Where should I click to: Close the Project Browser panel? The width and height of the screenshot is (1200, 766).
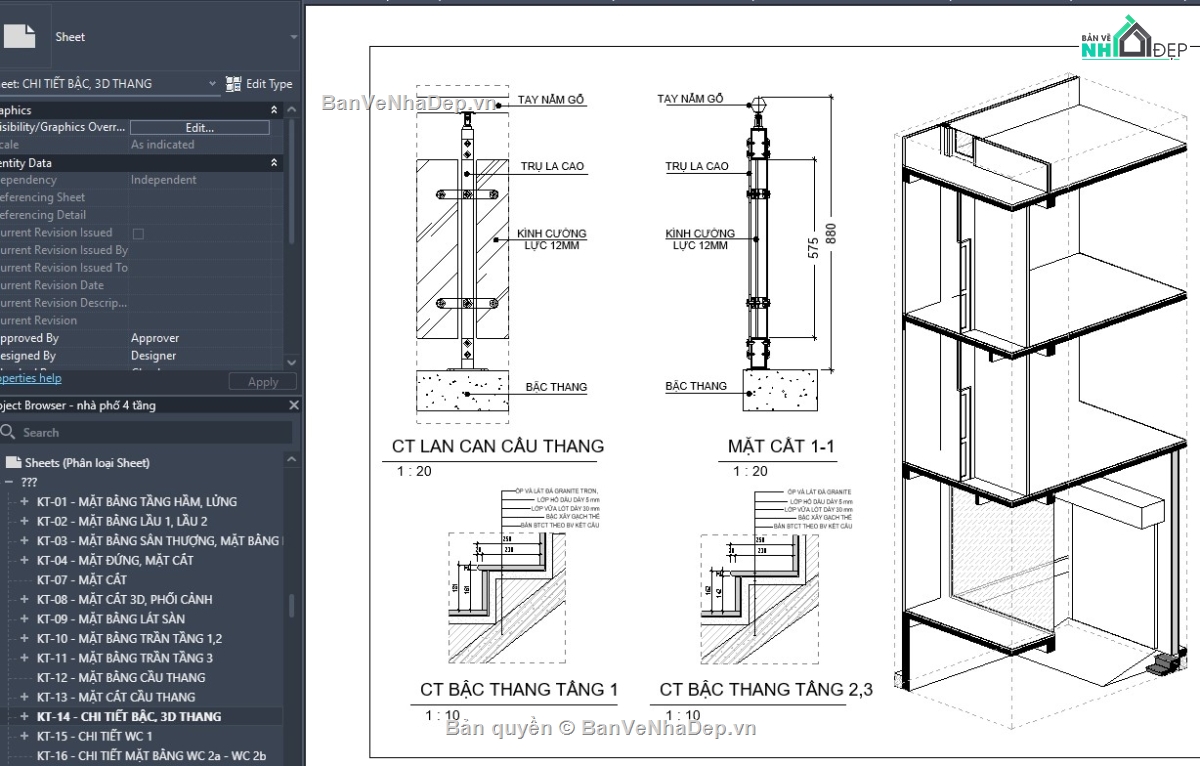point(294,405)
